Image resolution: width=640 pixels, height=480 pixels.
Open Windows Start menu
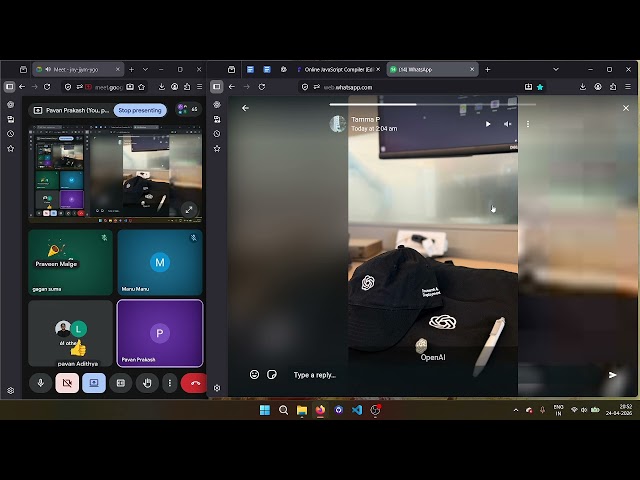coord(264,410)
